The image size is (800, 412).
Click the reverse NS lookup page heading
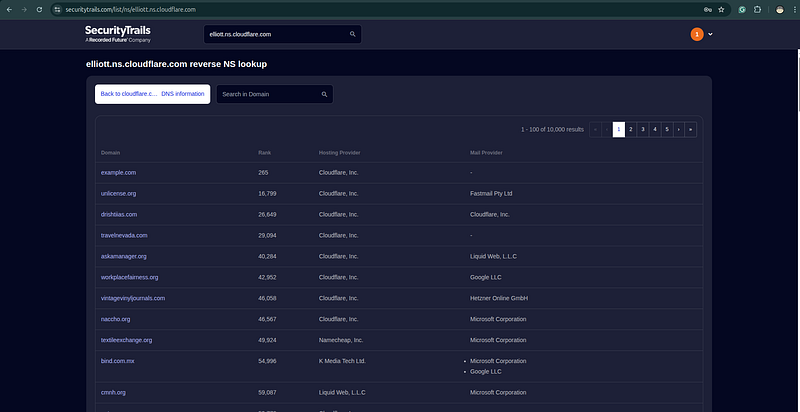(x=177, y=64)
